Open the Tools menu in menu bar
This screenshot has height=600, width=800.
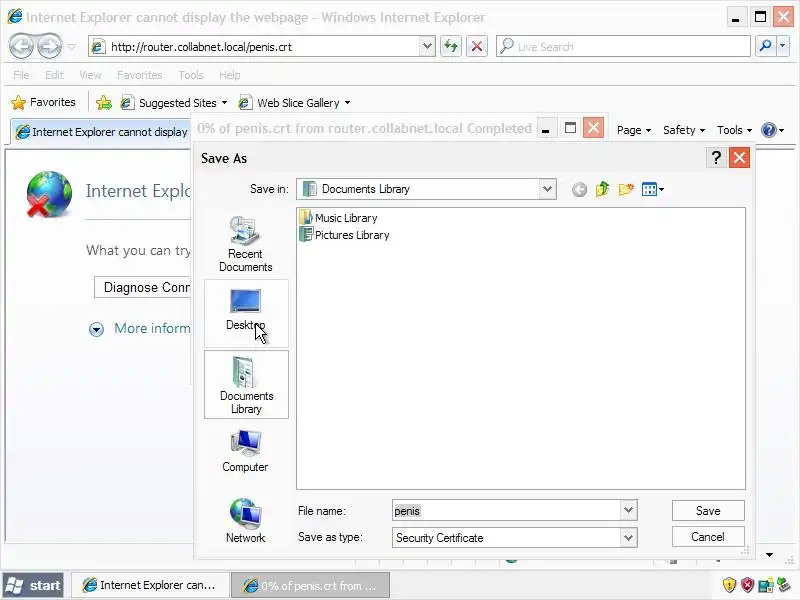pyautogui.click(x=191, y=75)
